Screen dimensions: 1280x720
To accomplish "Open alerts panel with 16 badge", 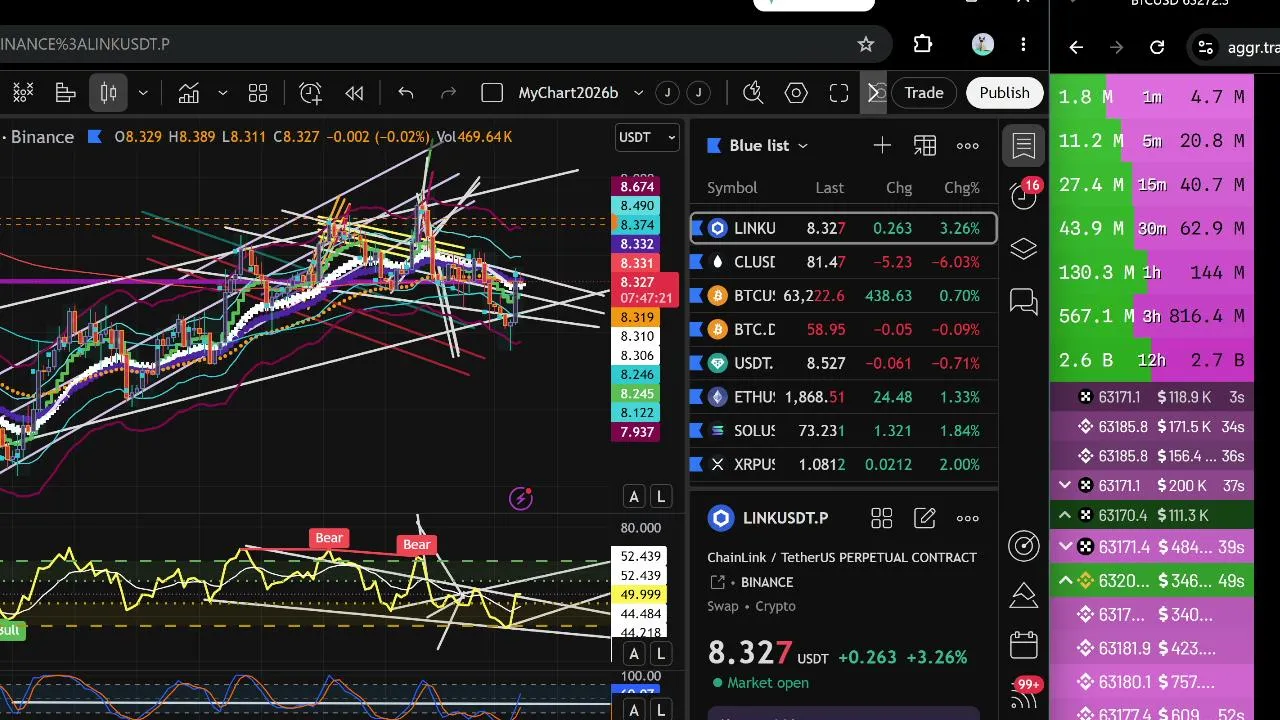I will pyautogui.click(x=1024, y=194).
